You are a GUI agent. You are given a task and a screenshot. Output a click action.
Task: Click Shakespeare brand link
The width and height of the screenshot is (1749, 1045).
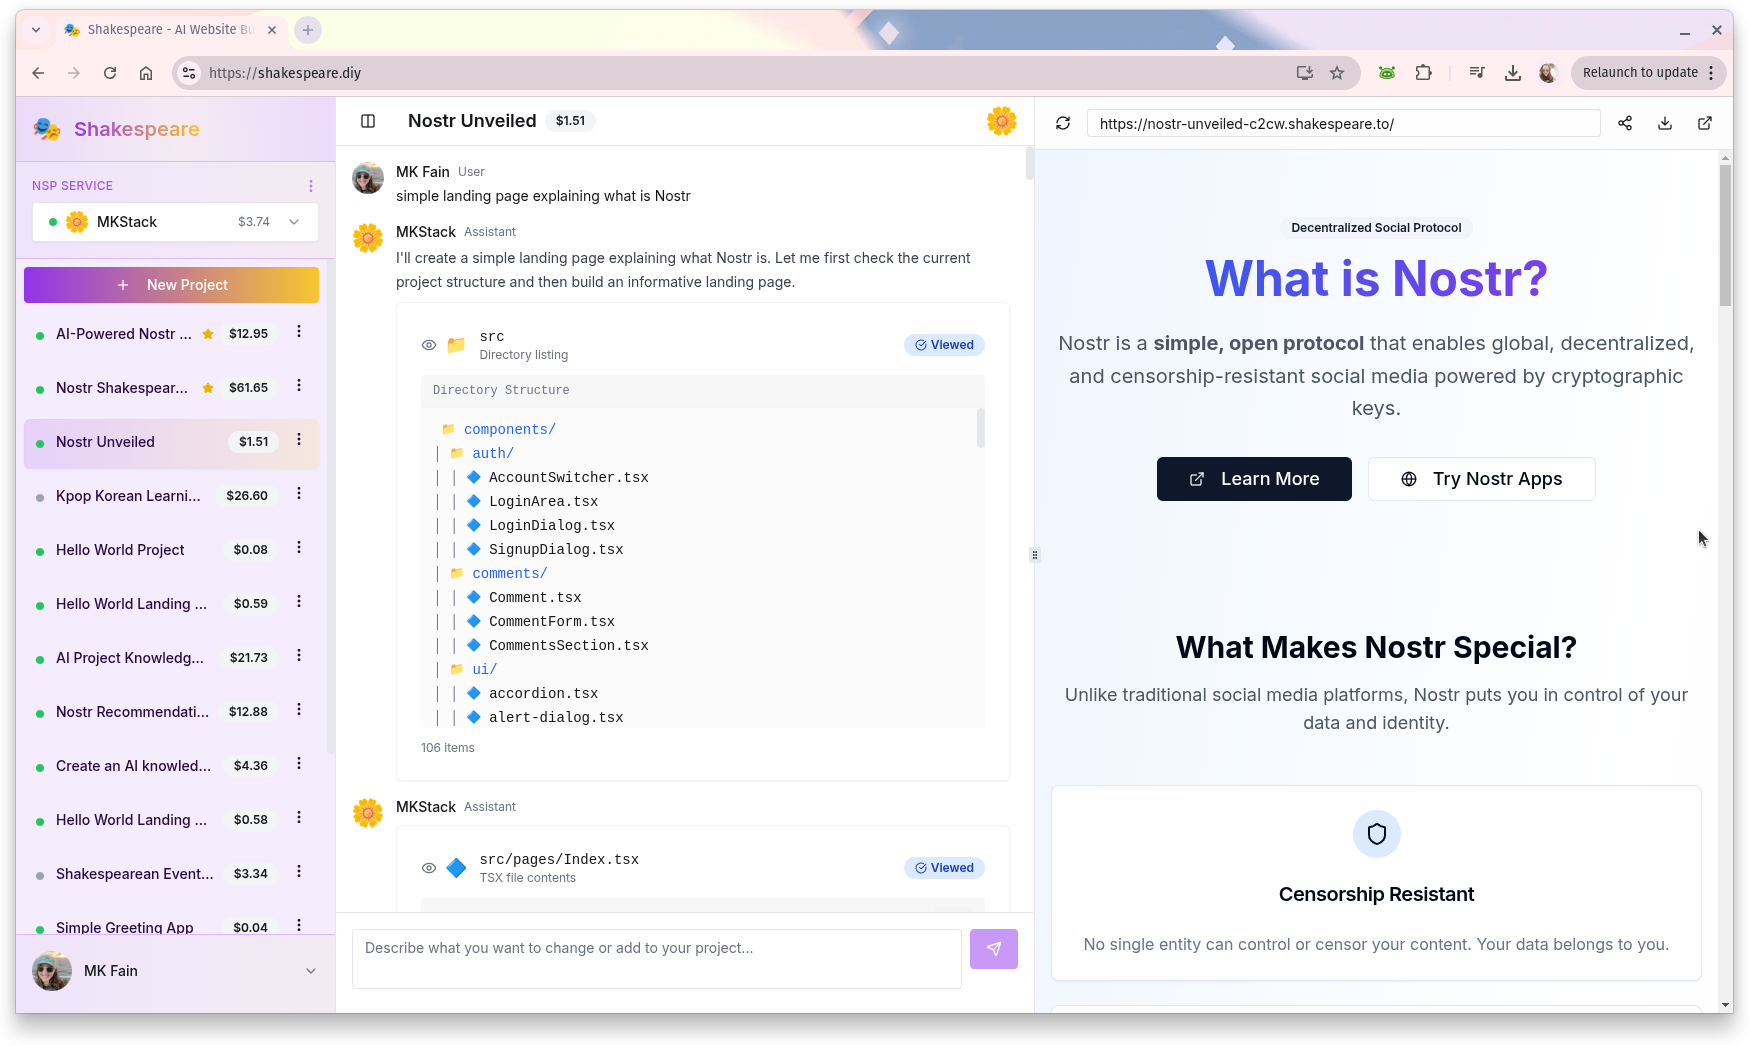[x=136, y=129]
